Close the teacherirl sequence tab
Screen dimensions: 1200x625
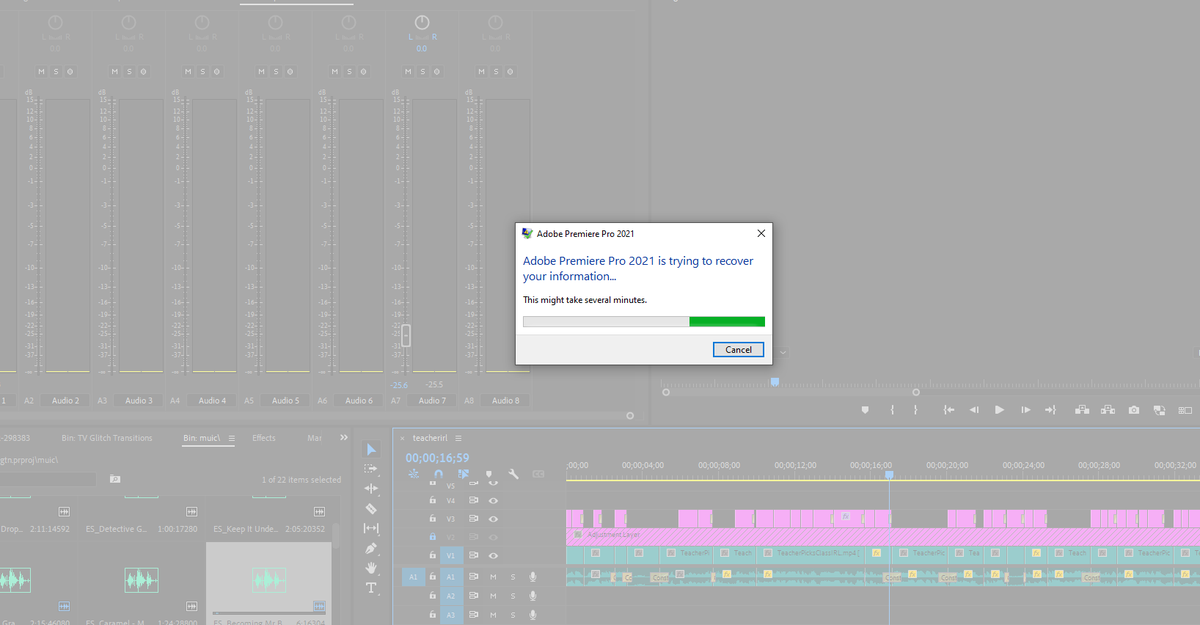pos(404,438)
